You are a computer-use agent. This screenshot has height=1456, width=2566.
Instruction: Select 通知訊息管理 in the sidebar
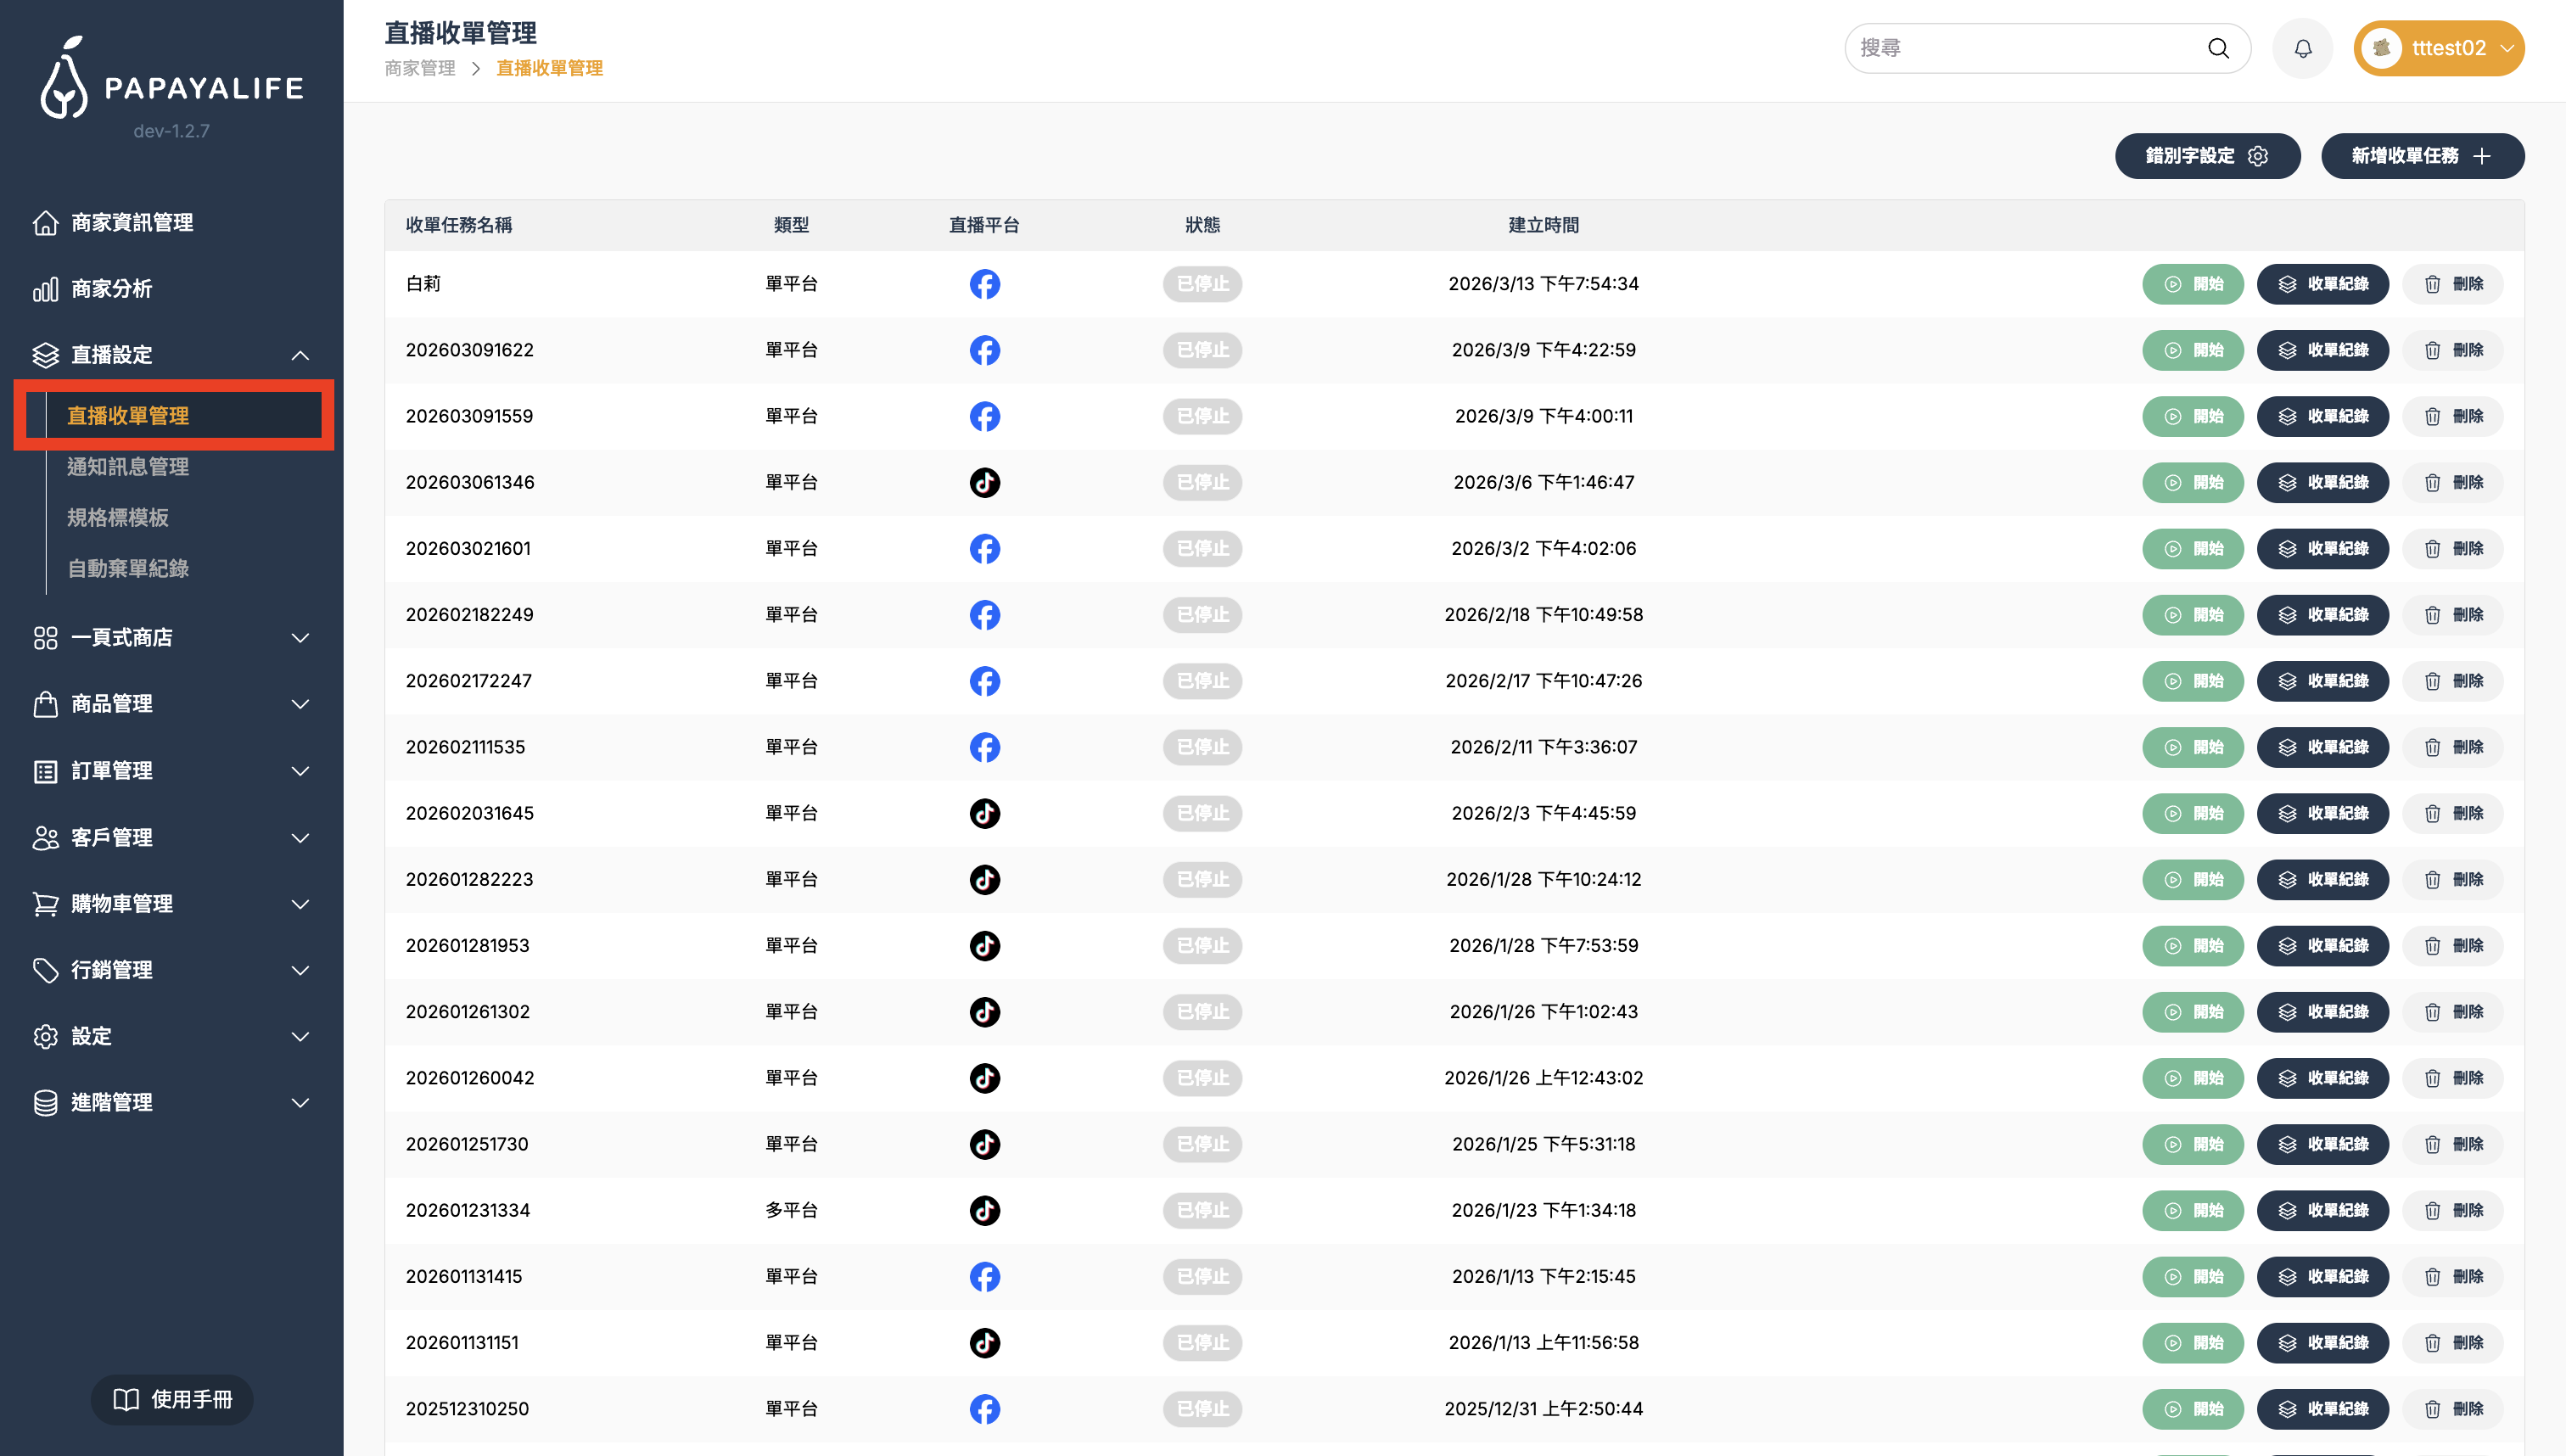128,466
